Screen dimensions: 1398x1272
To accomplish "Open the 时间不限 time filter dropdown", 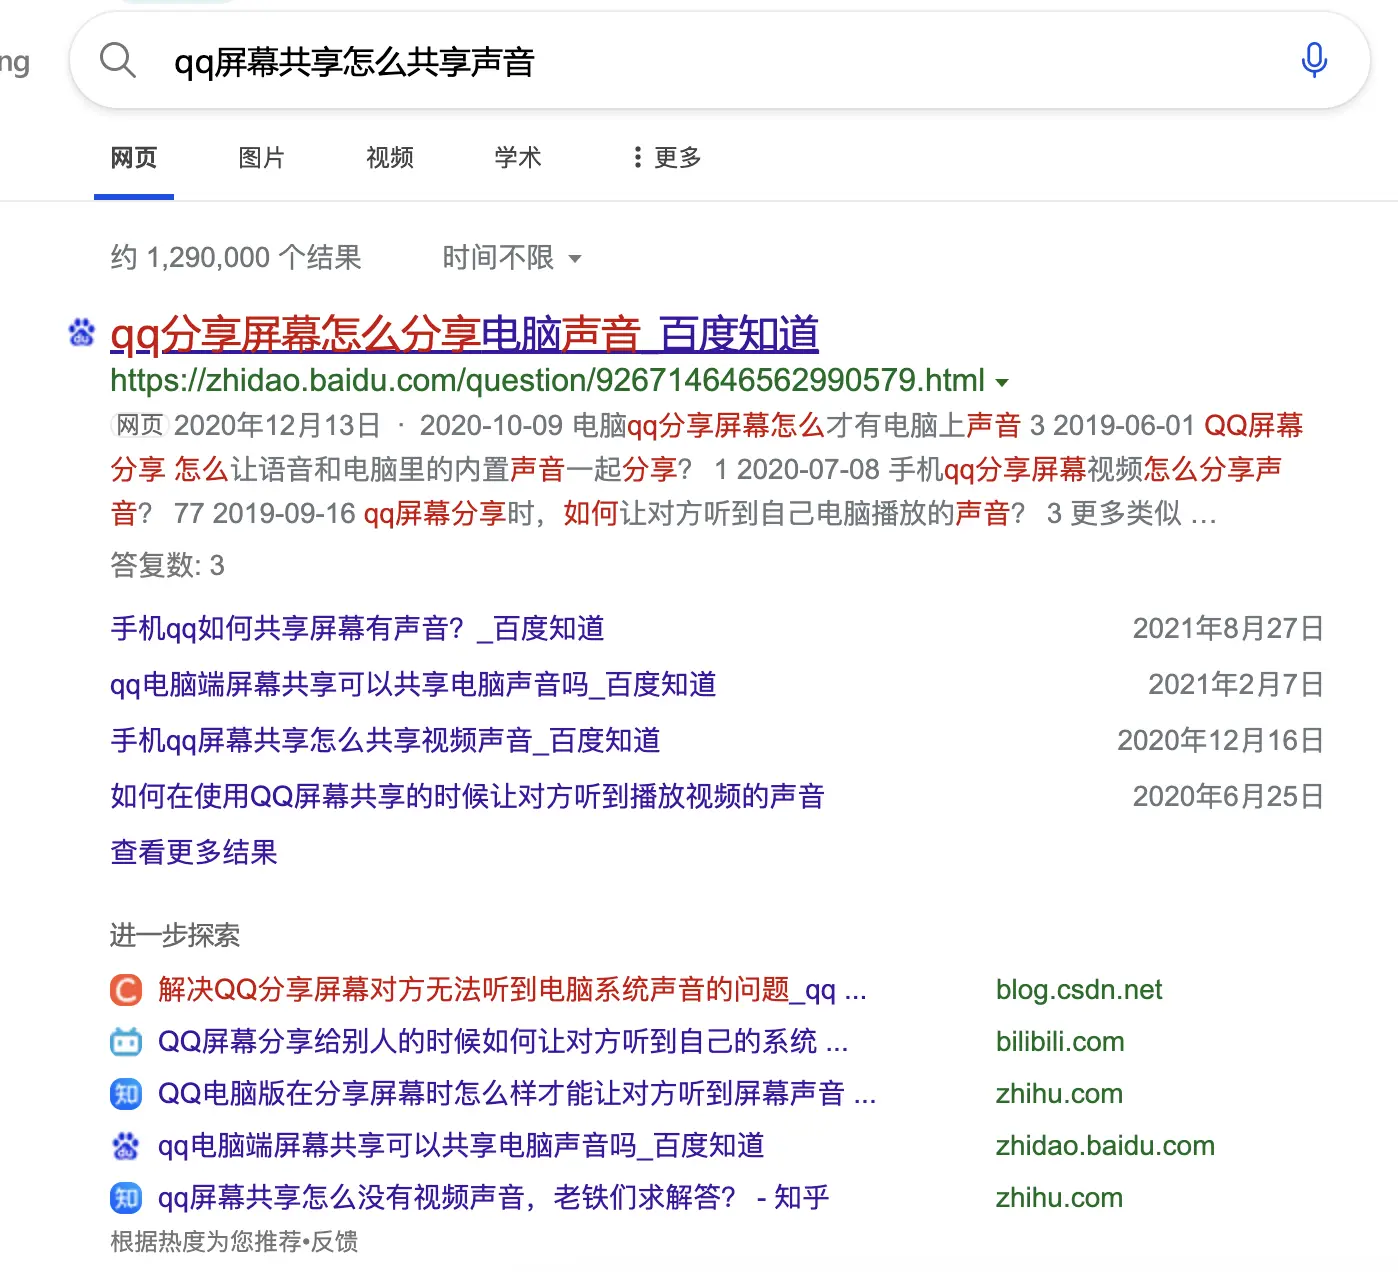I will [x=511, y=258].
